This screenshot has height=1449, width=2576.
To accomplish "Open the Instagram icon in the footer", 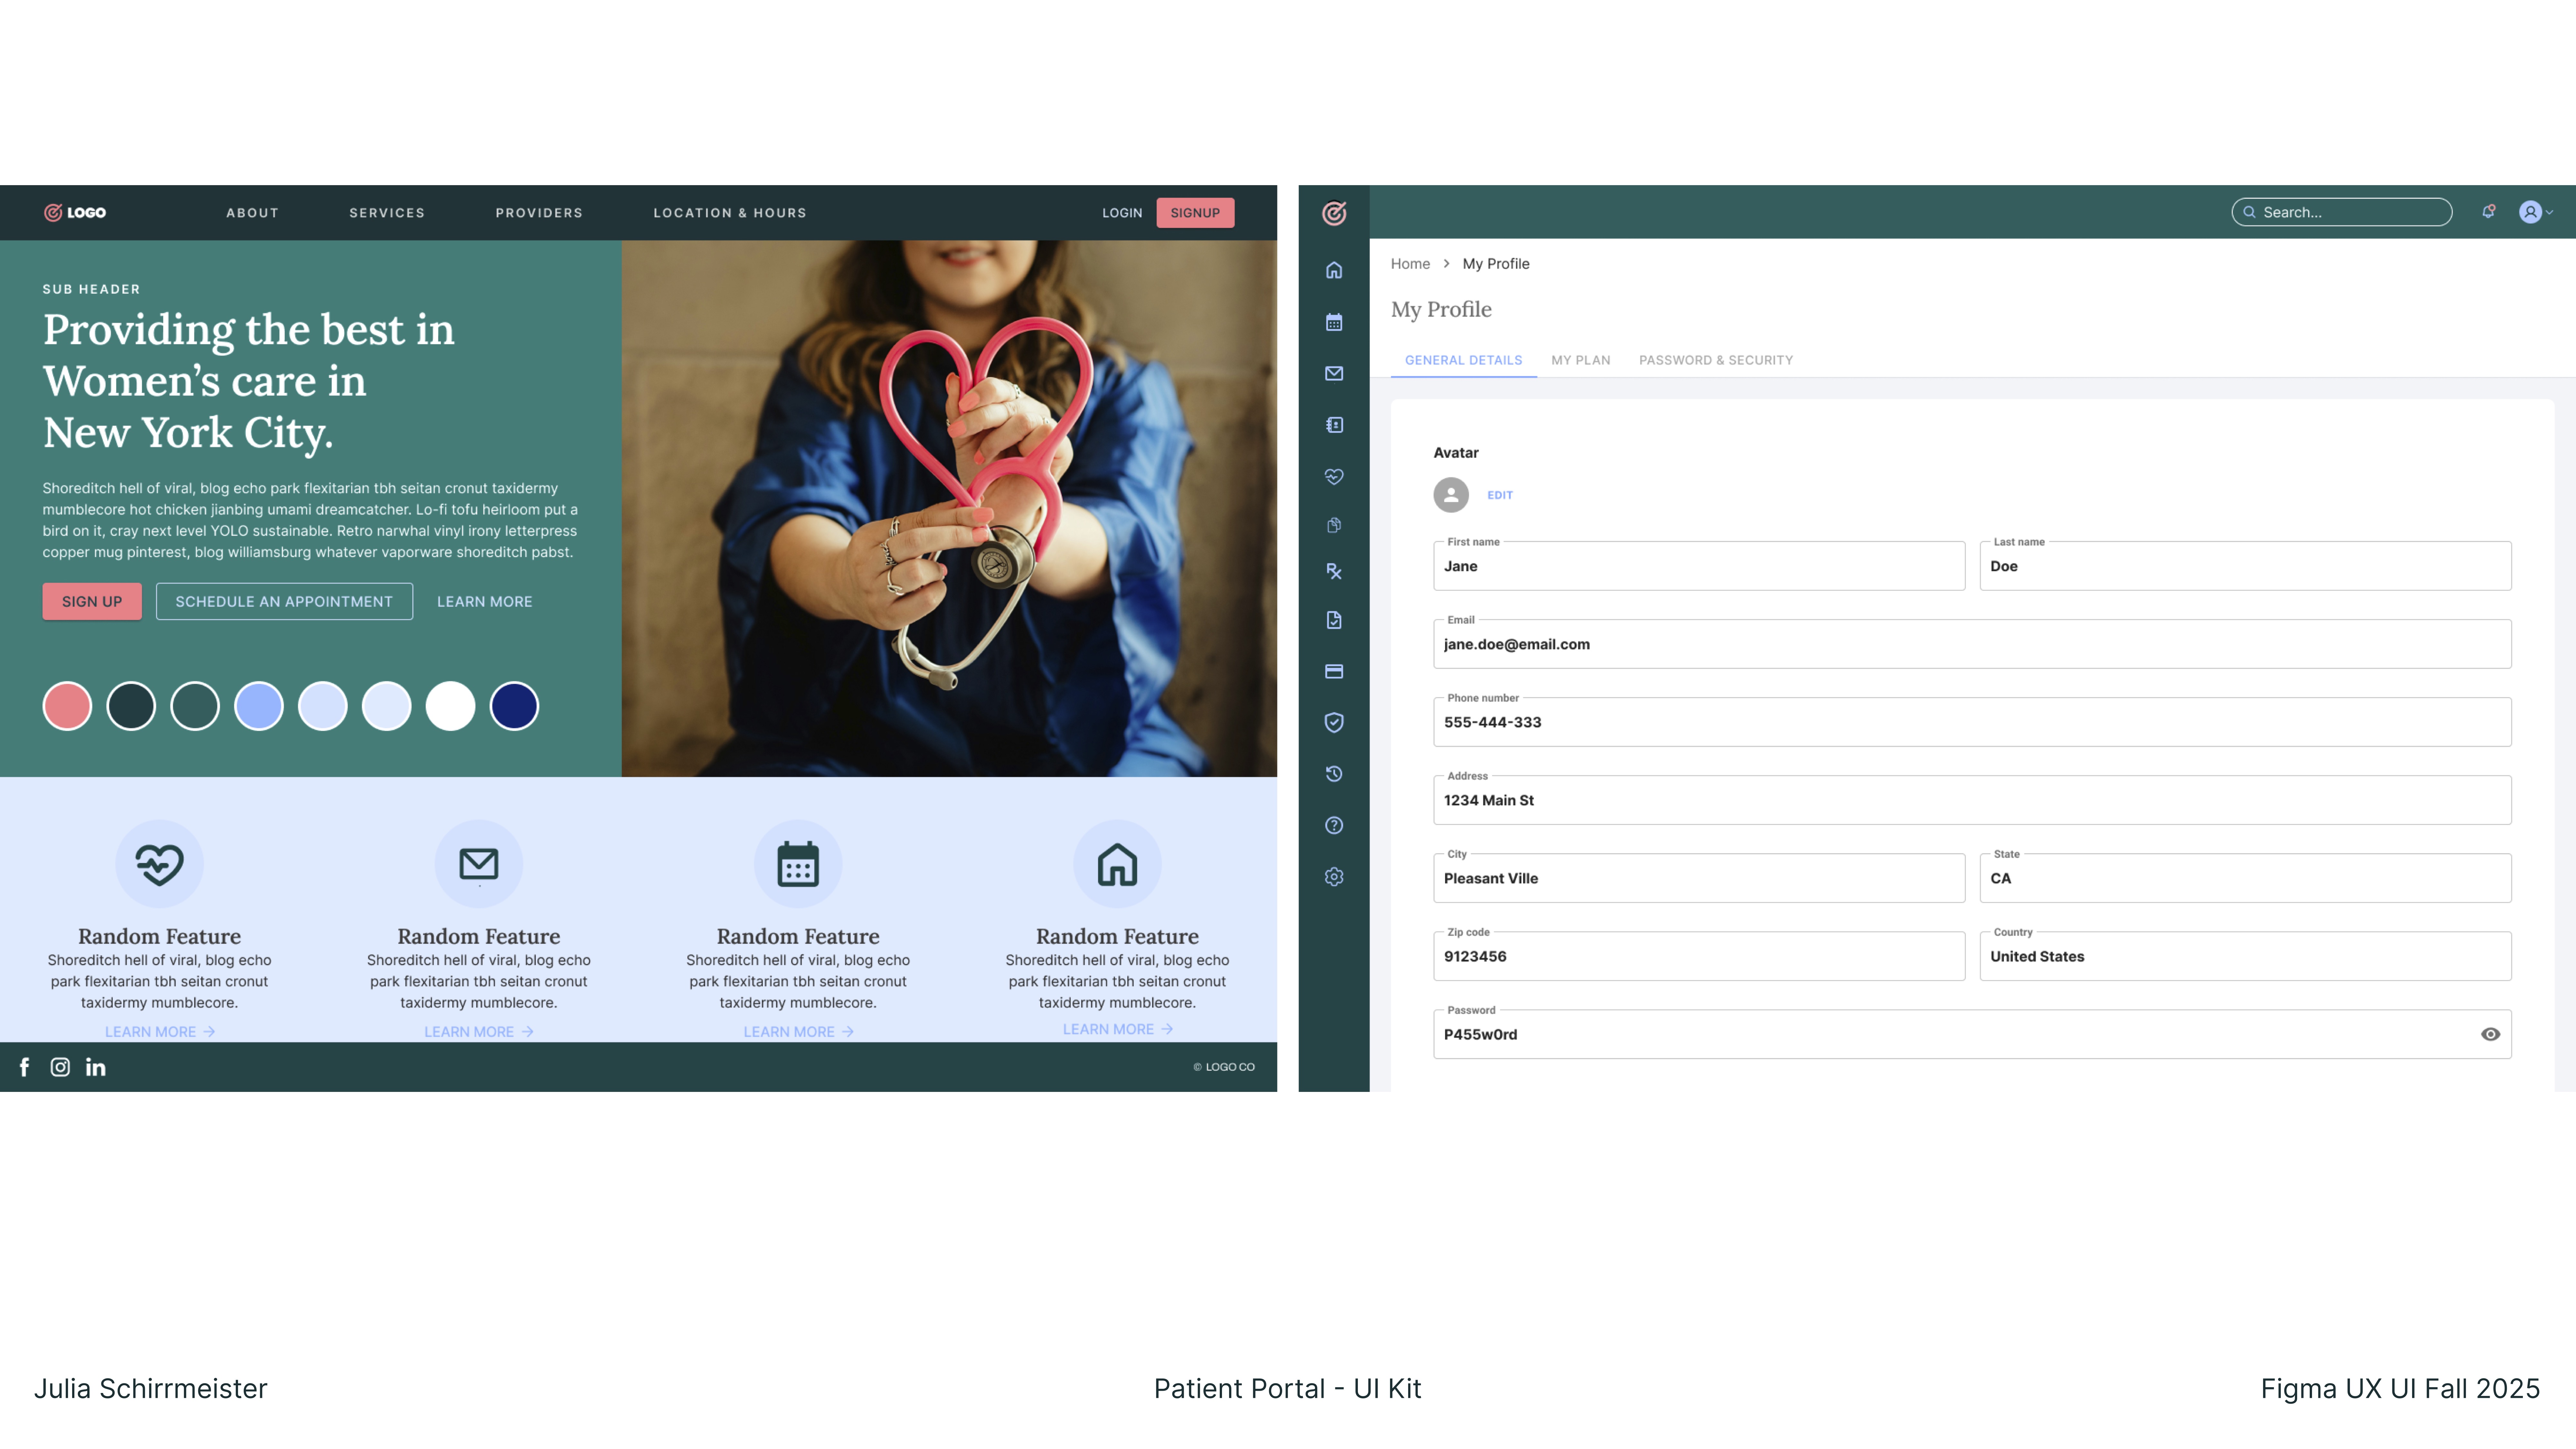I will click(x=60, y=1067).
